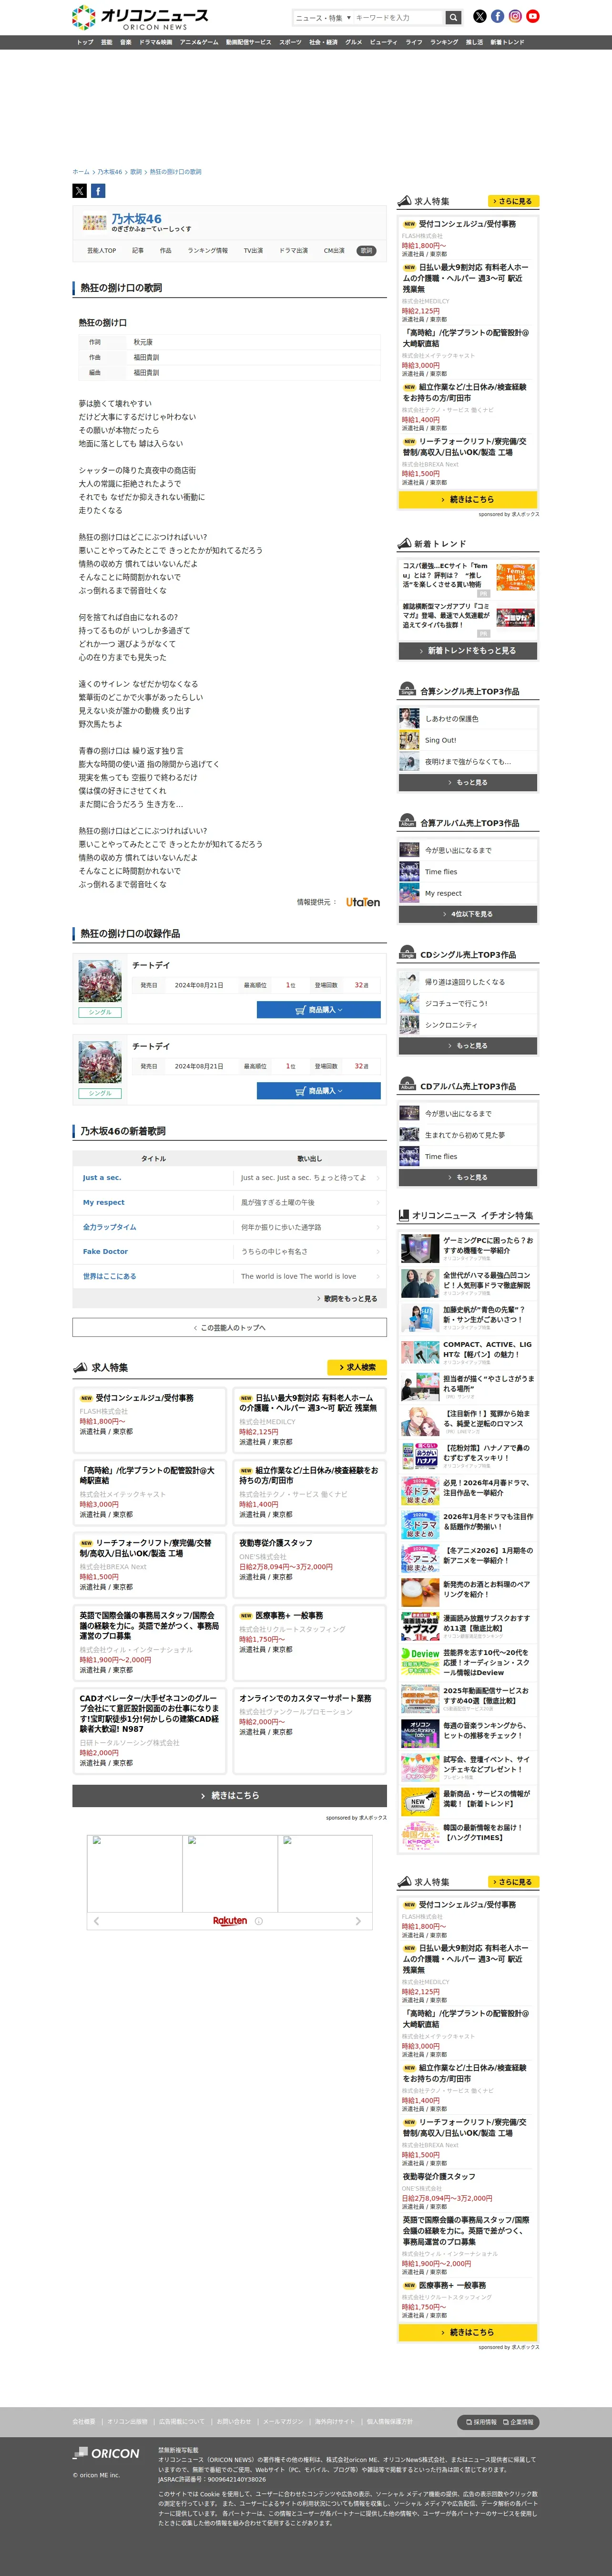Screen dimensions: 612x2576
Task: Open the トップ navigation menu item
Action: tap(85, 42)
